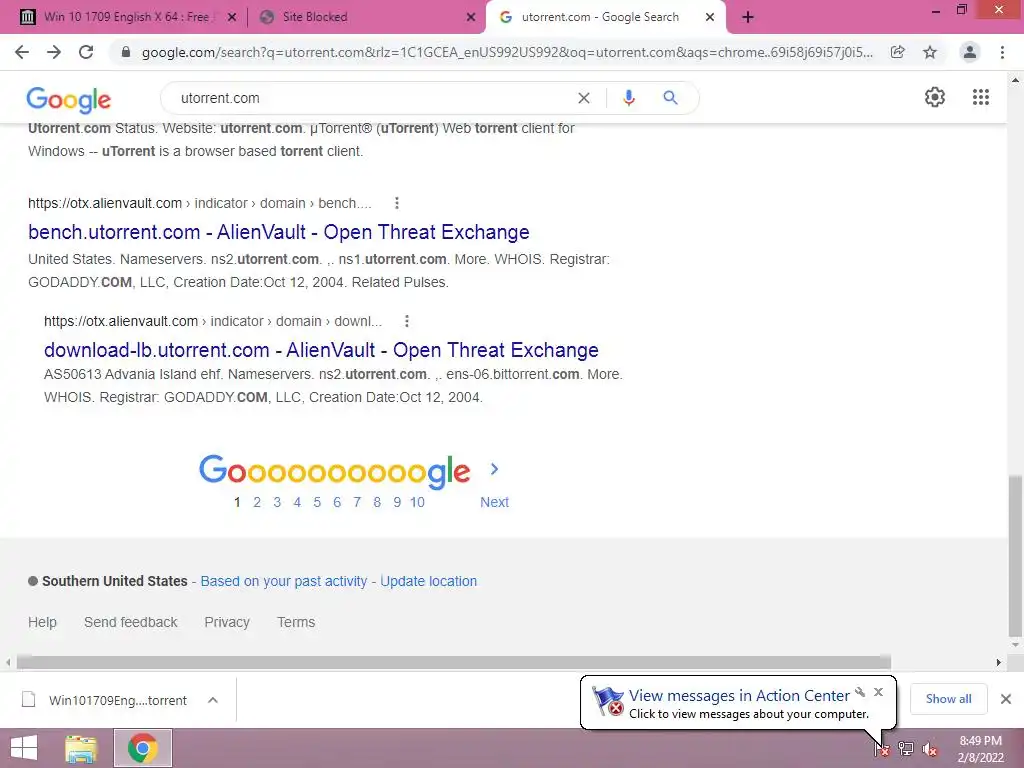This screenshot has width=1024, height=768.
Task: Open the notification wrench options icon
Action: [860, 692]
